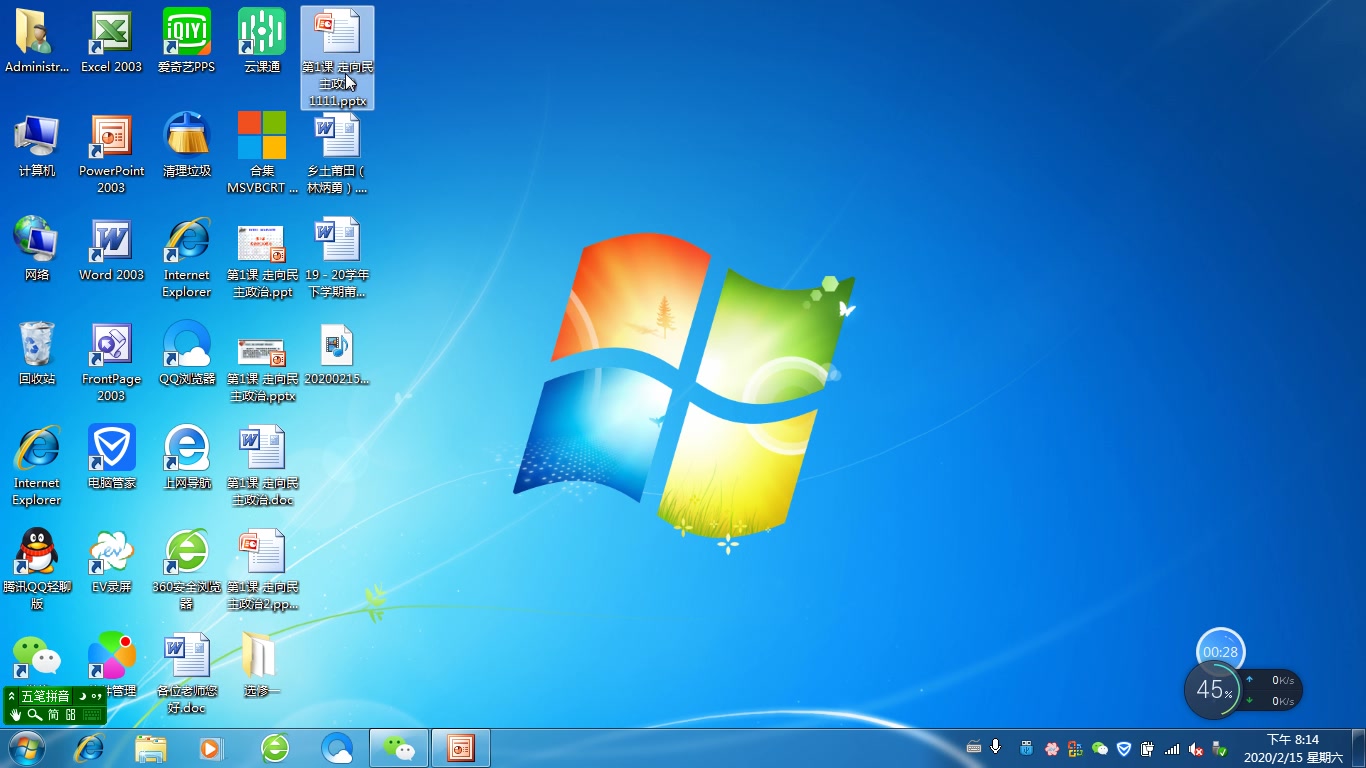Viewport: 1366px width, 768px height.
Task: Open the clock showing 下午 8:14
Action: (1292, 748)
